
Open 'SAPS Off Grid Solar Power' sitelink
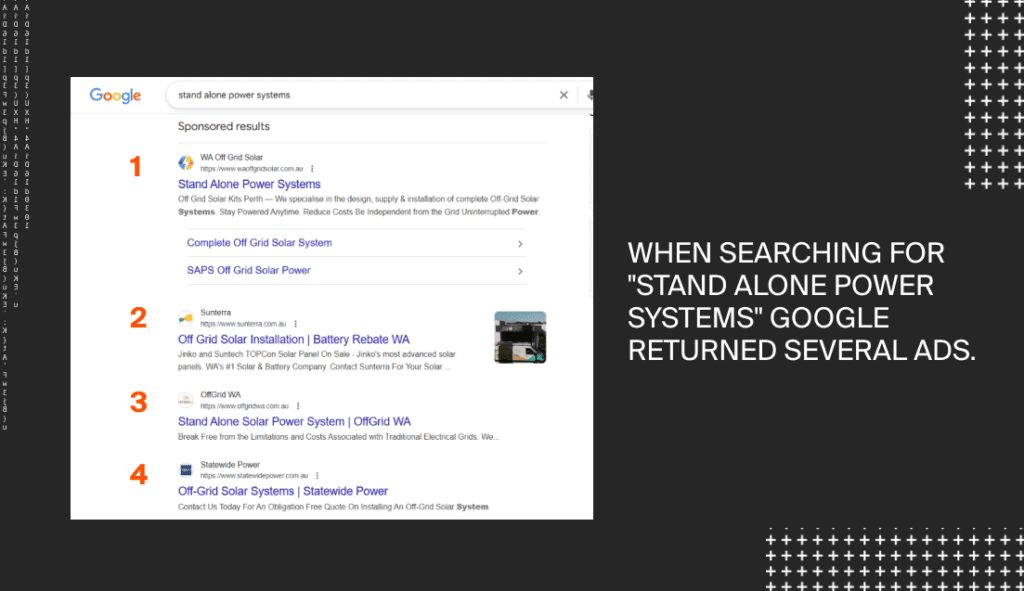pyautogui.click(x=248, y=270)
